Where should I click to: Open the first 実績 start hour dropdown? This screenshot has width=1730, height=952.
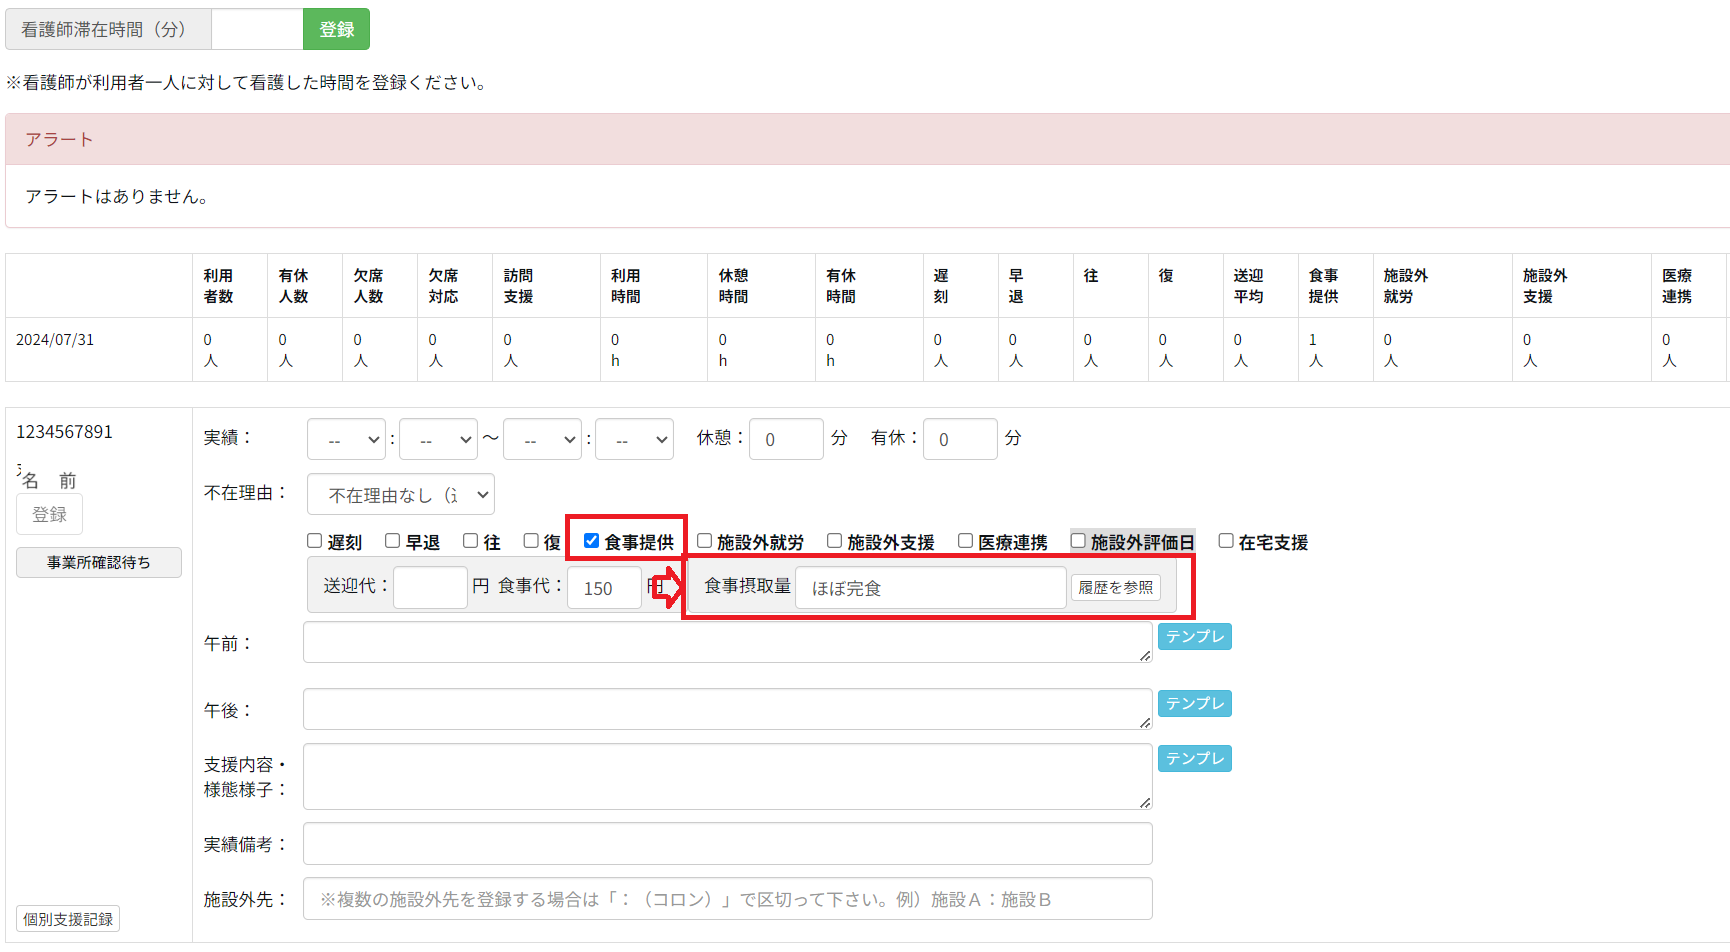tap(346, 439)
